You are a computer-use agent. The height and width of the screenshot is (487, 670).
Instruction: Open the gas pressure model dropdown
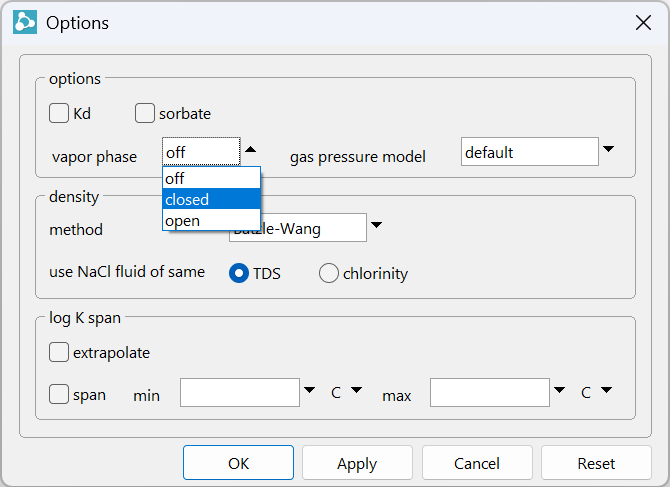click(607, 150)
